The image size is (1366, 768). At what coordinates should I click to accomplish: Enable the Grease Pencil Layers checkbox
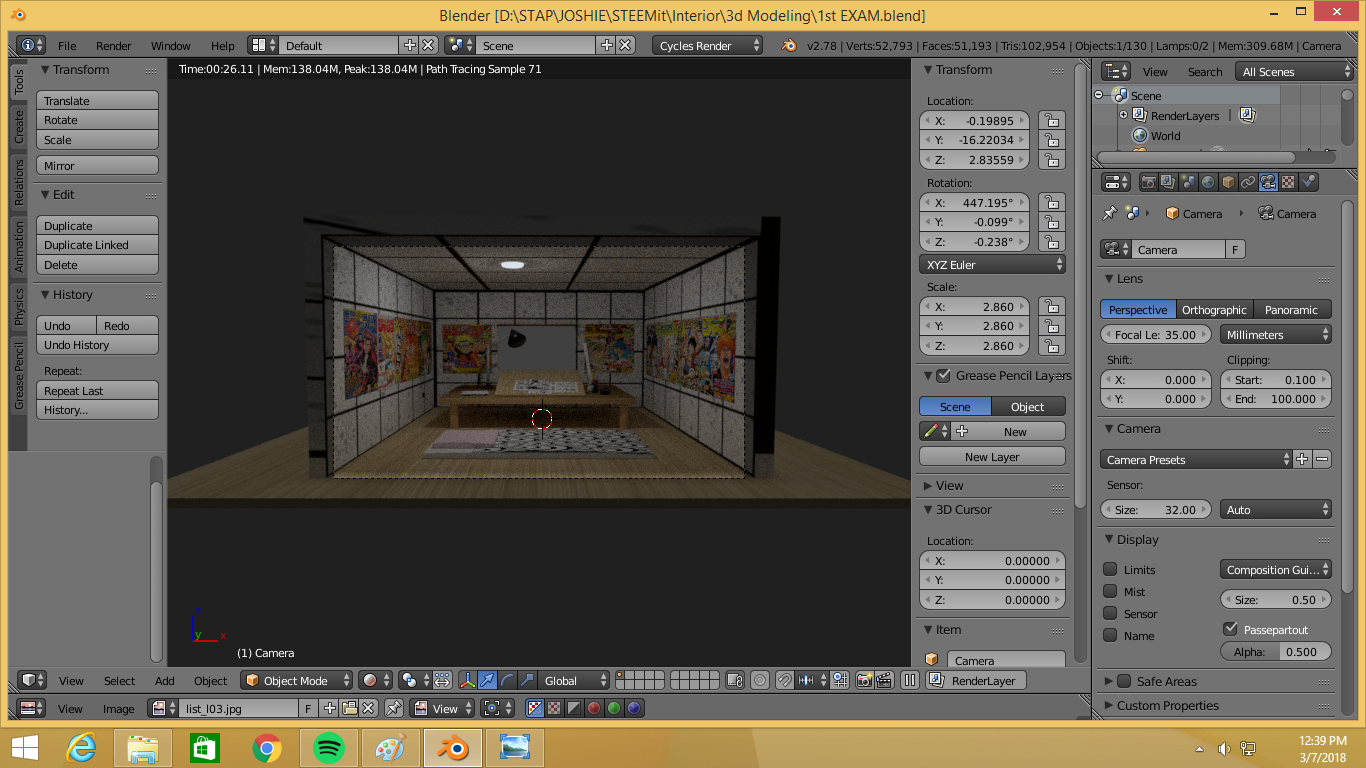pyautogui.click(x=942, y=375)
